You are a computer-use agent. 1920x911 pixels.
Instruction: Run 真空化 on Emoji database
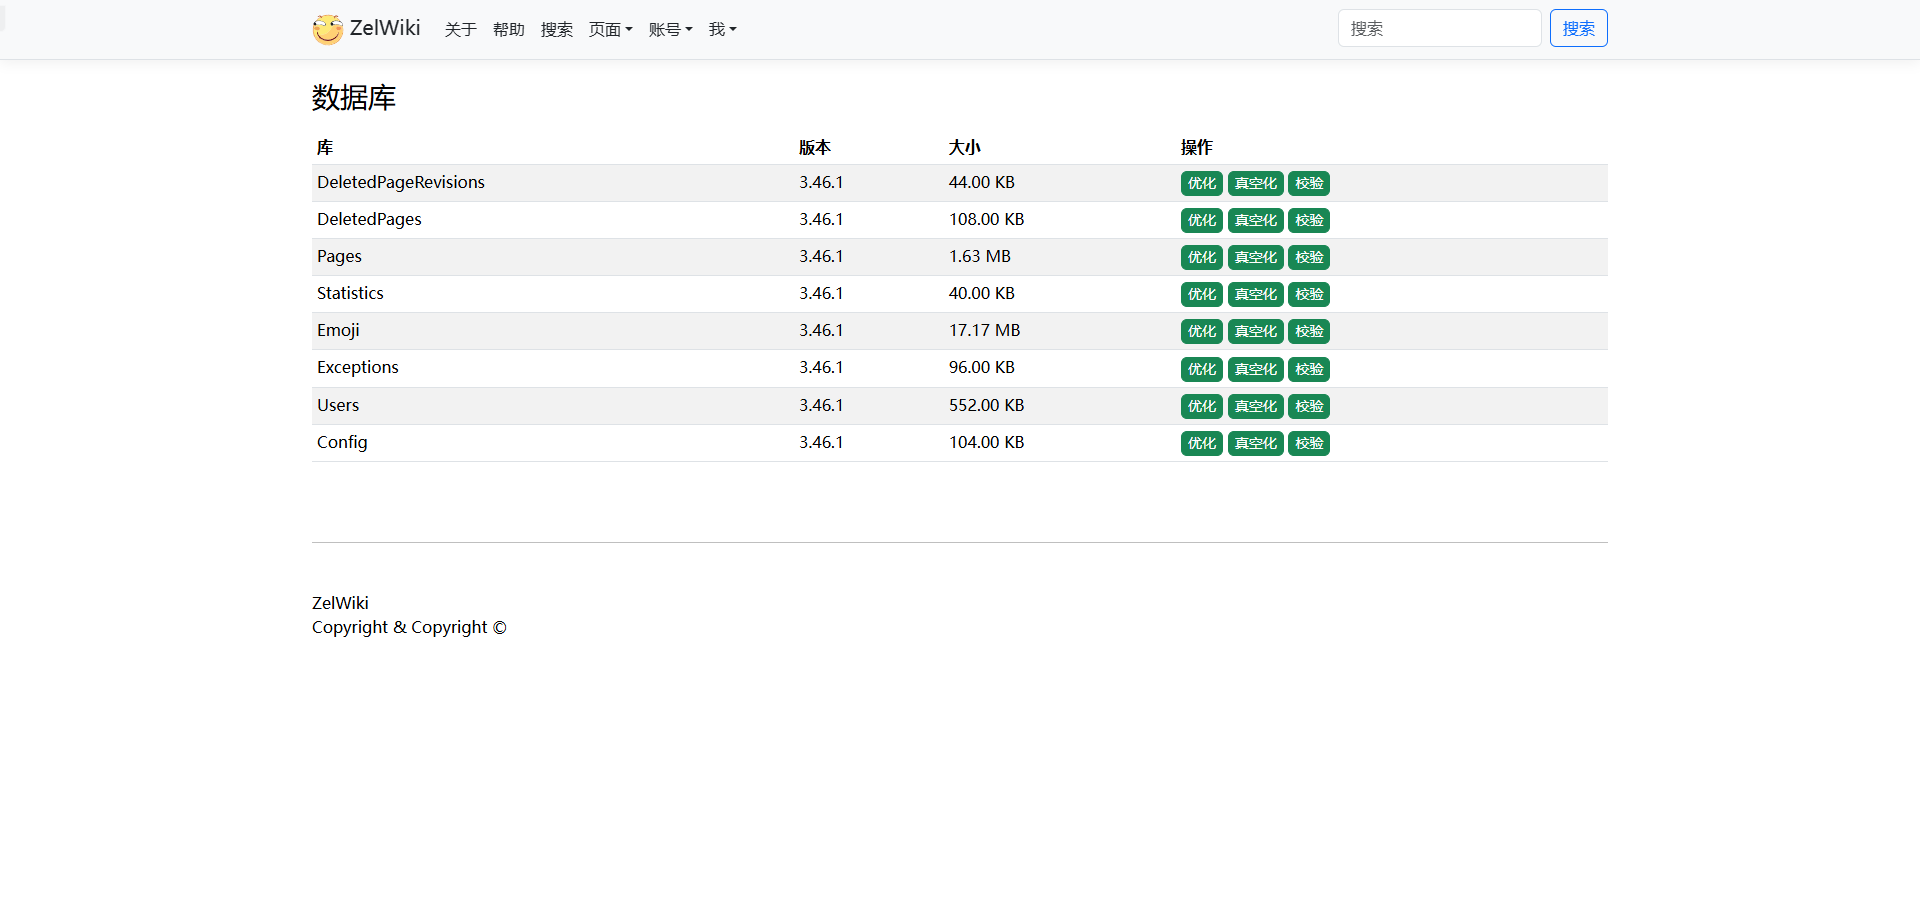[x=1255, y=332]
